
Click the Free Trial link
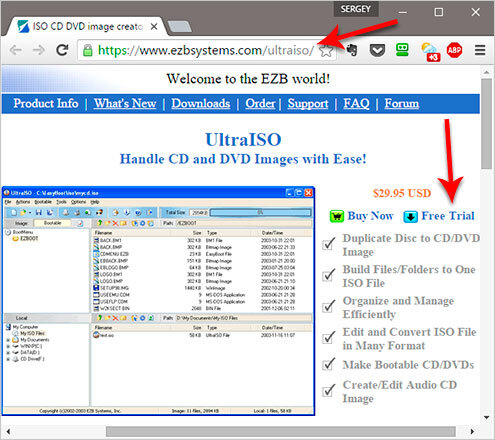(448, 216)
